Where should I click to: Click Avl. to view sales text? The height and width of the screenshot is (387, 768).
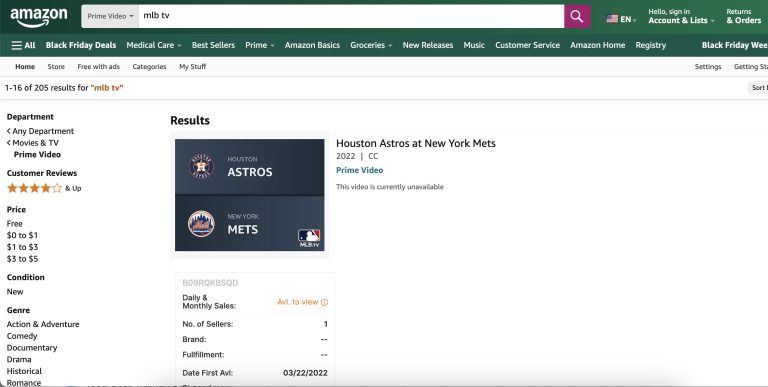pos(298,302)
